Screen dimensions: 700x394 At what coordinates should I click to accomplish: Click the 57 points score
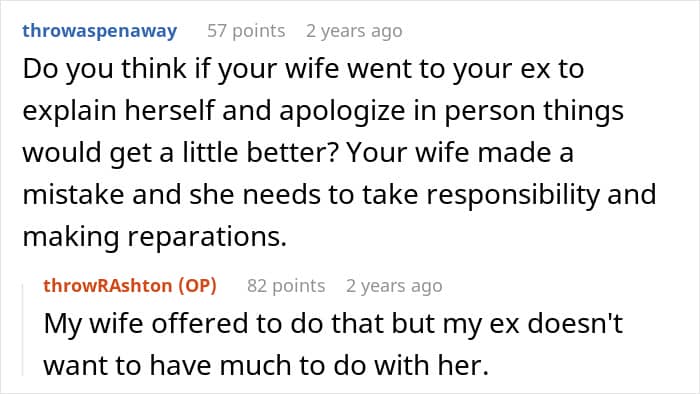pyautogui.click(x=246, y=31)
